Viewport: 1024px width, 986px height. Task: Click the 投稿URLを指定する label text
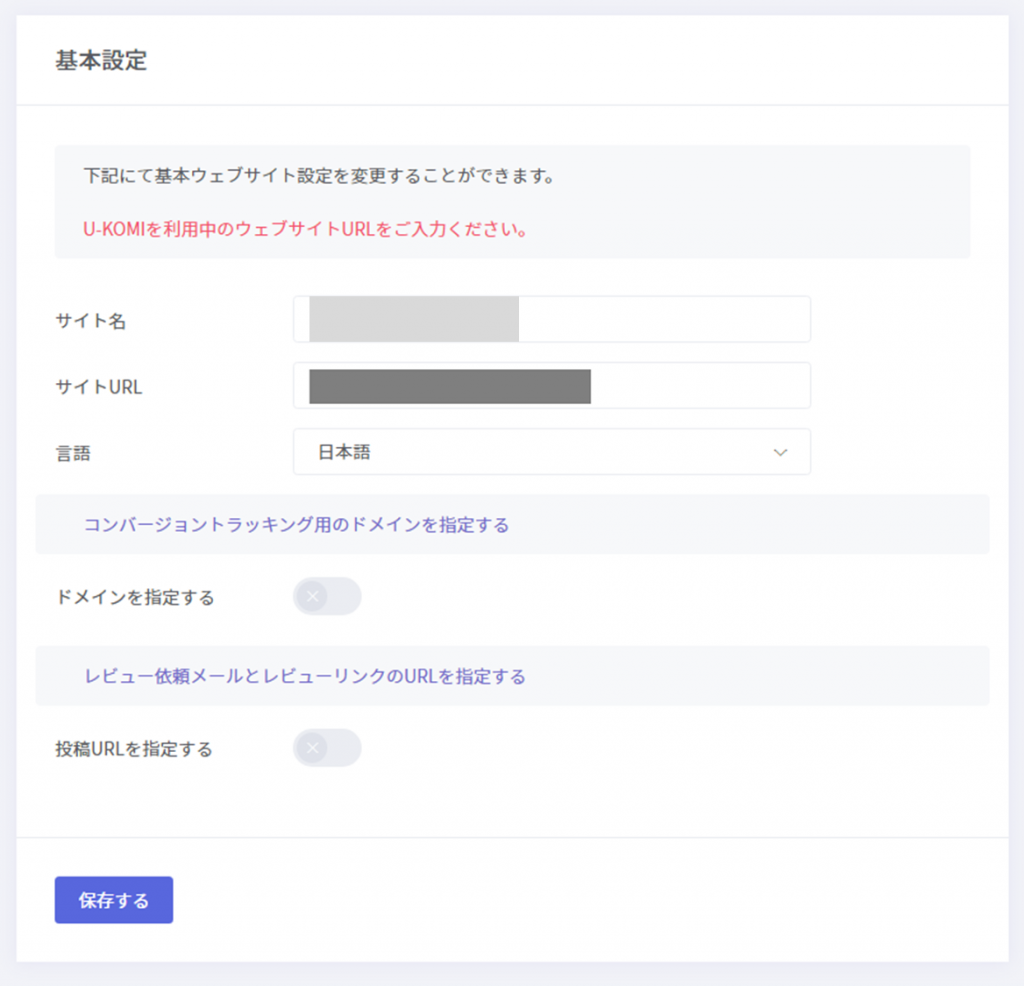134,749
